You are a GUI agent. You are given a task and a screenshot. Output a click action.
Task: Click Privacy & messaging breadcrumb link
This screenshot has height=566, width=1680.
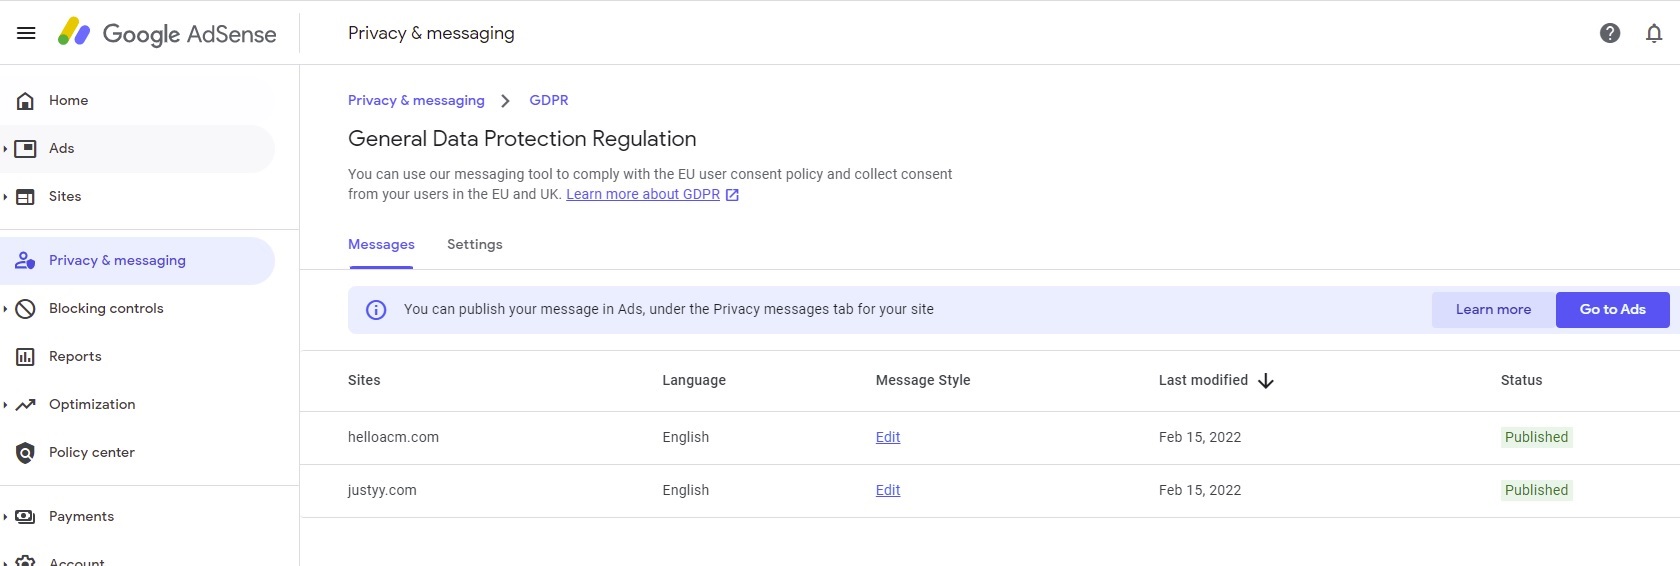416,100
